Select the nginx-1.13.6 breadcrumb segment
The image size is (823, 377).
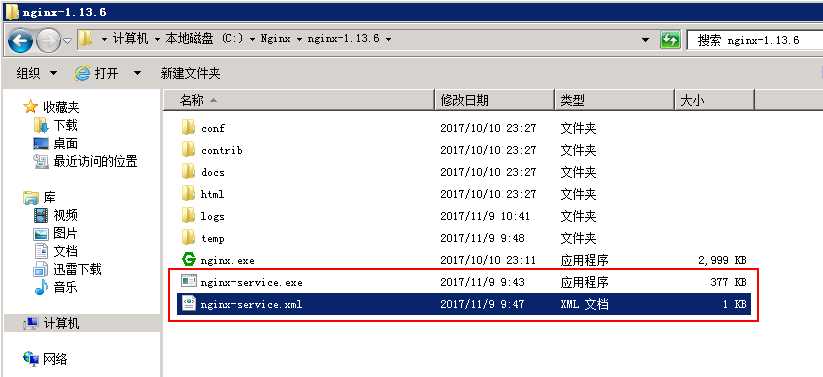tap(343, 39)
